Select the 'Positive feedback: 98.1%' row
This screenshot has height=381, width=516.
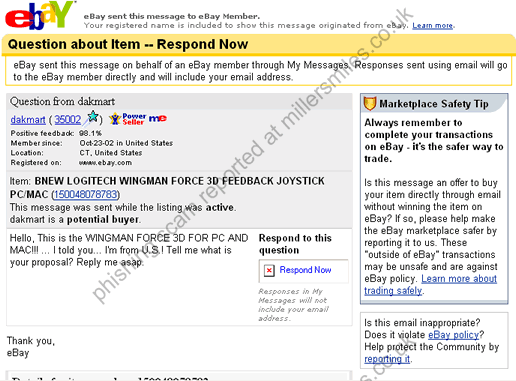click(56, 133)
